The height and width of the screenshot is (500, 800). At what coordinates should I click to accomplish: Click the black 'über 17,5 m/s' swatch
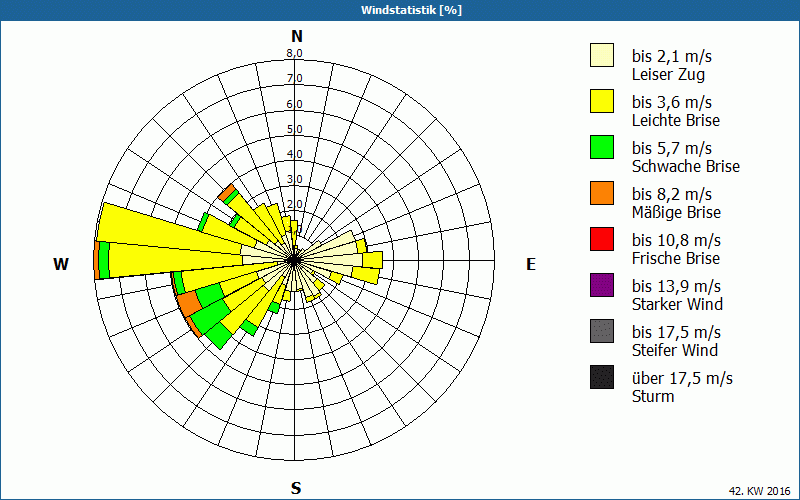pyautogui.click(x=602, y=377)
